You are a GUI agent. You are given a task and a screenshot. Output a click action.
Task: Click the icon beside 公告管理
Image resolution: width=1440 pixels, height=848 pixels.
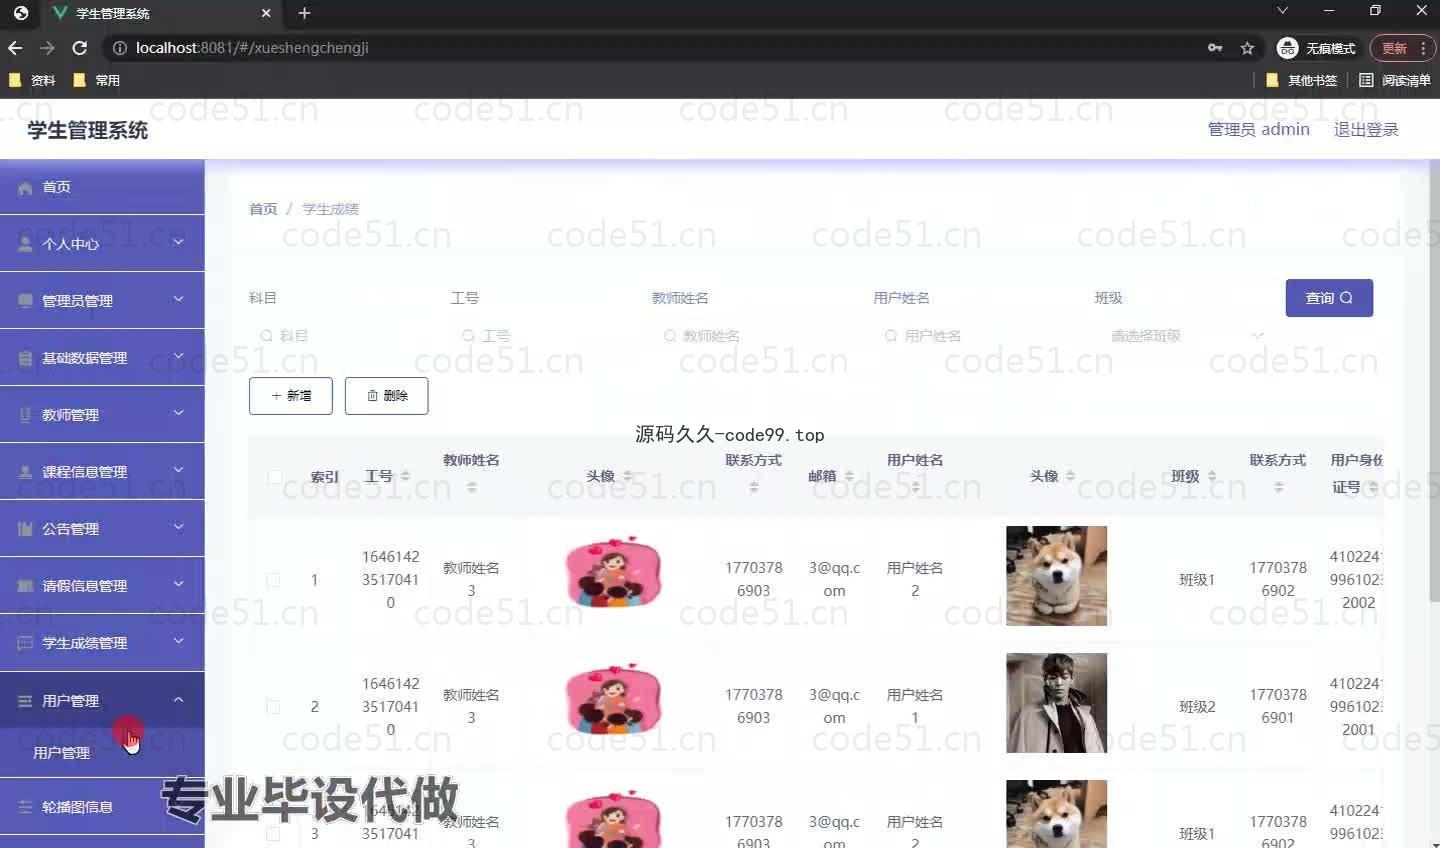point(25,529)
